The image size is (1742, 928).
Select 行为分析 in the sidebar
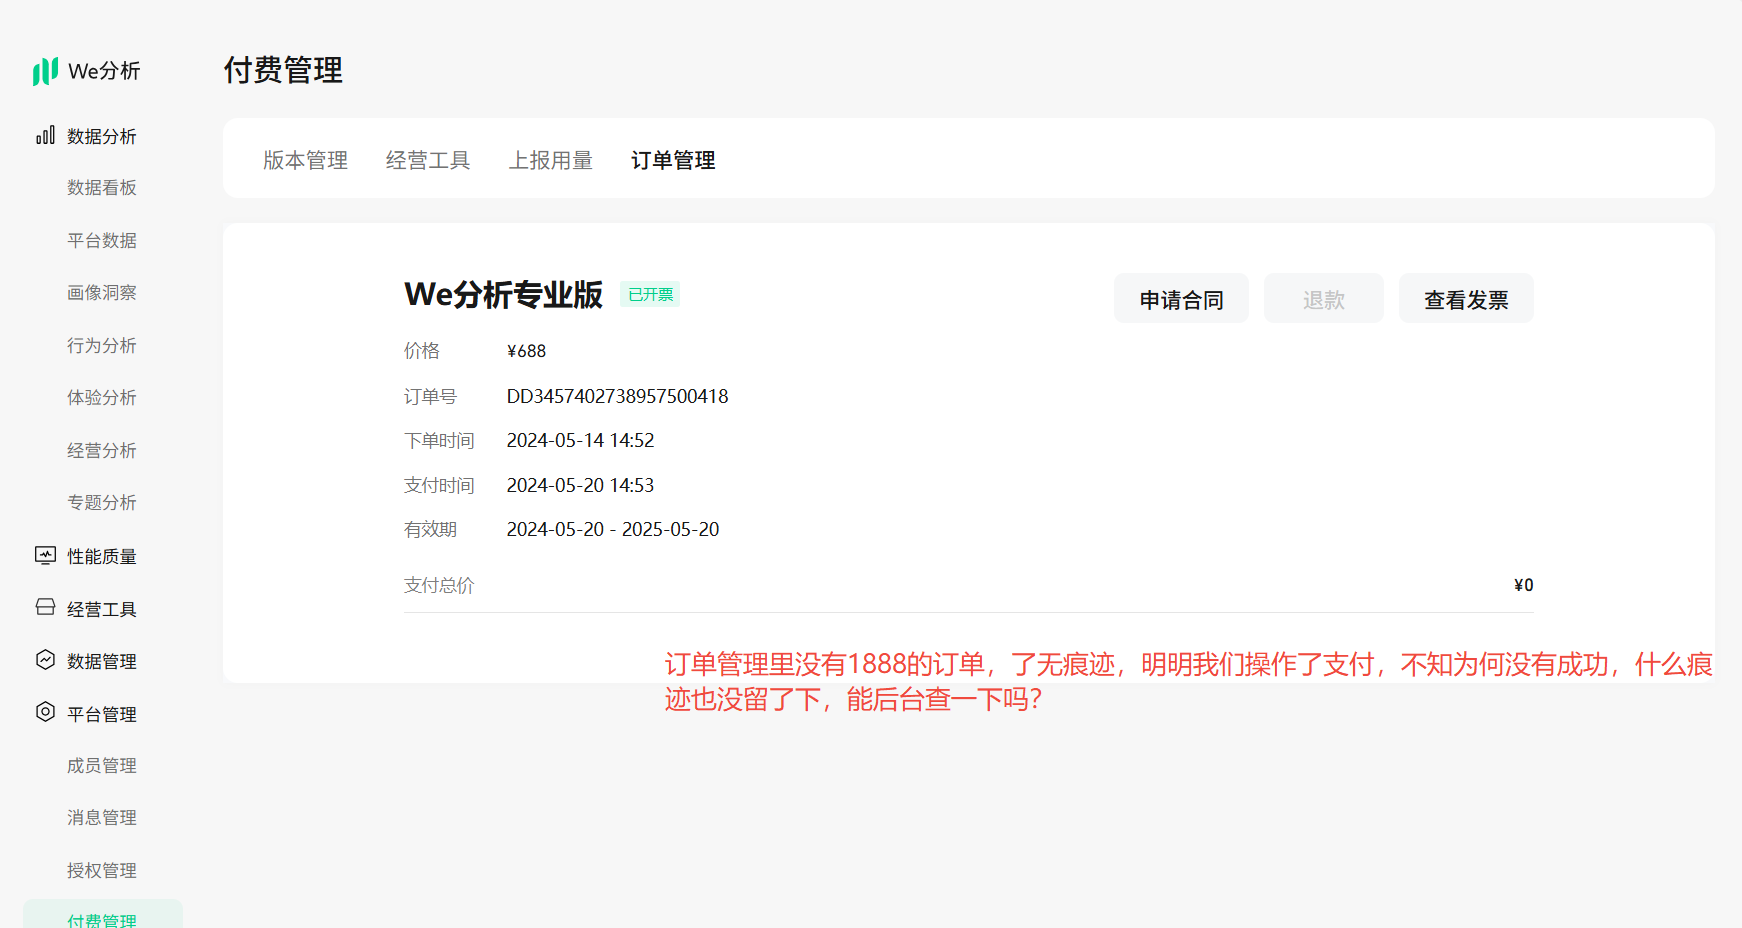click(x=102, y=346)
